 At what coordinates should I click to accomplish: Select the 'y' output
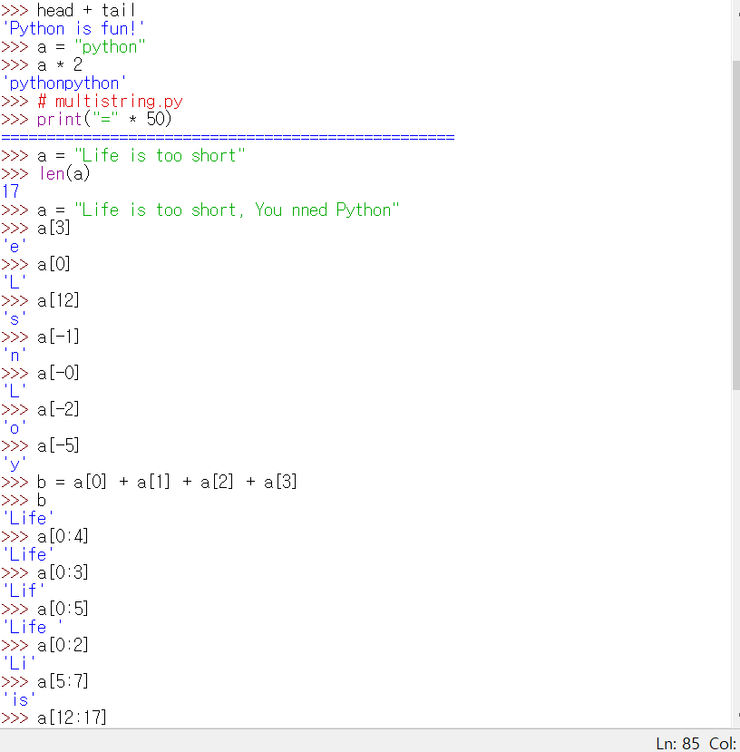[14, 464]
